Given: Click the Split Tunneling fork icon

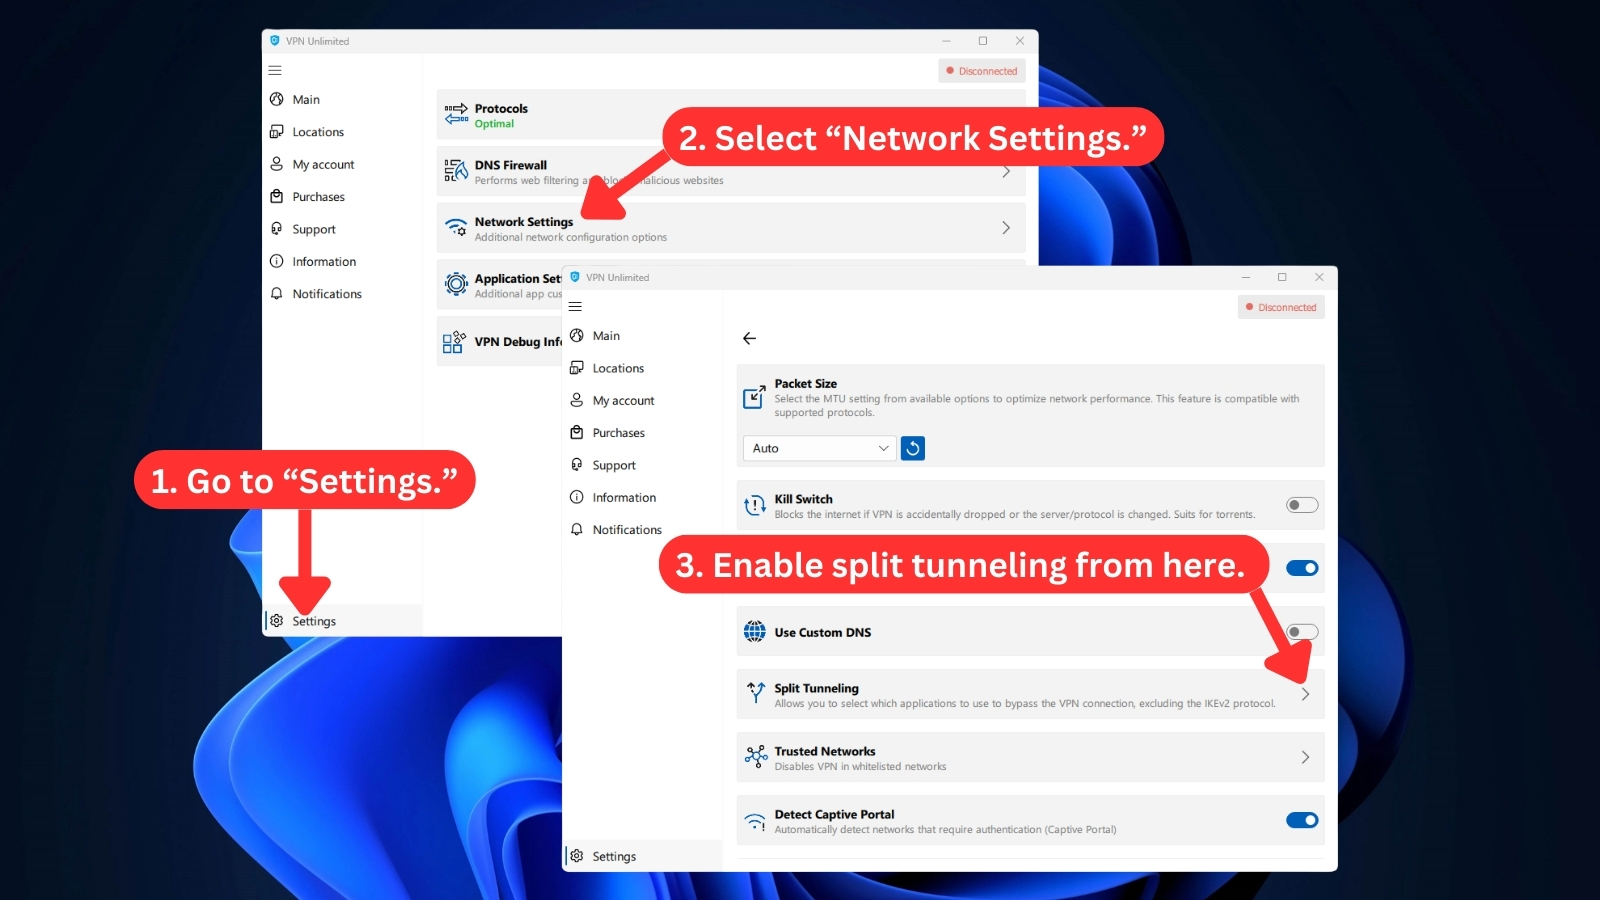Looking at the screenshot, I should [755, 692].
